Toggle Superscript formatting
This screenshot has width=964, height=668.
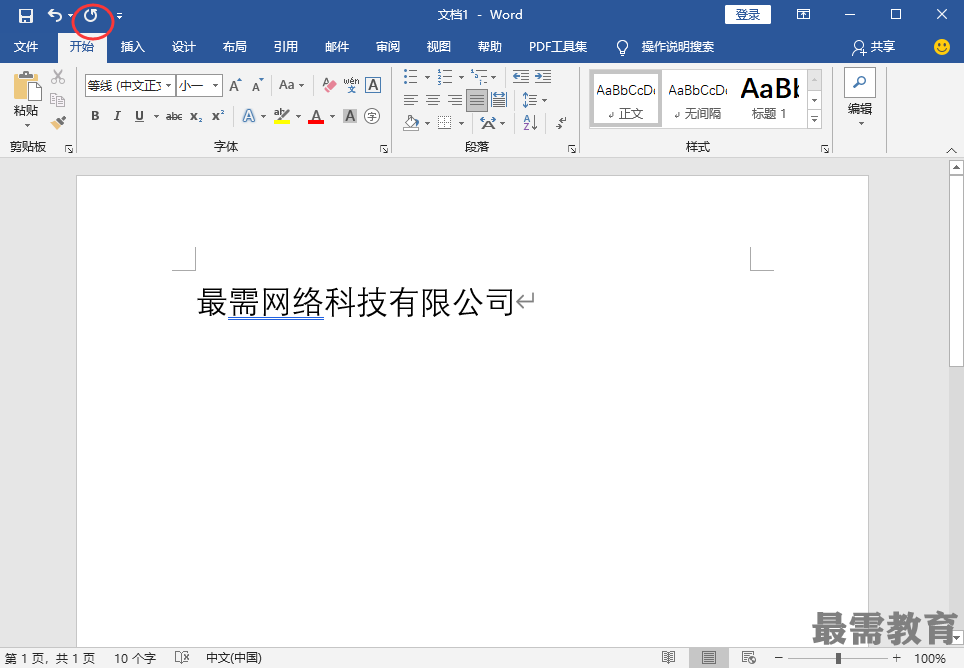tap(218, 116)
